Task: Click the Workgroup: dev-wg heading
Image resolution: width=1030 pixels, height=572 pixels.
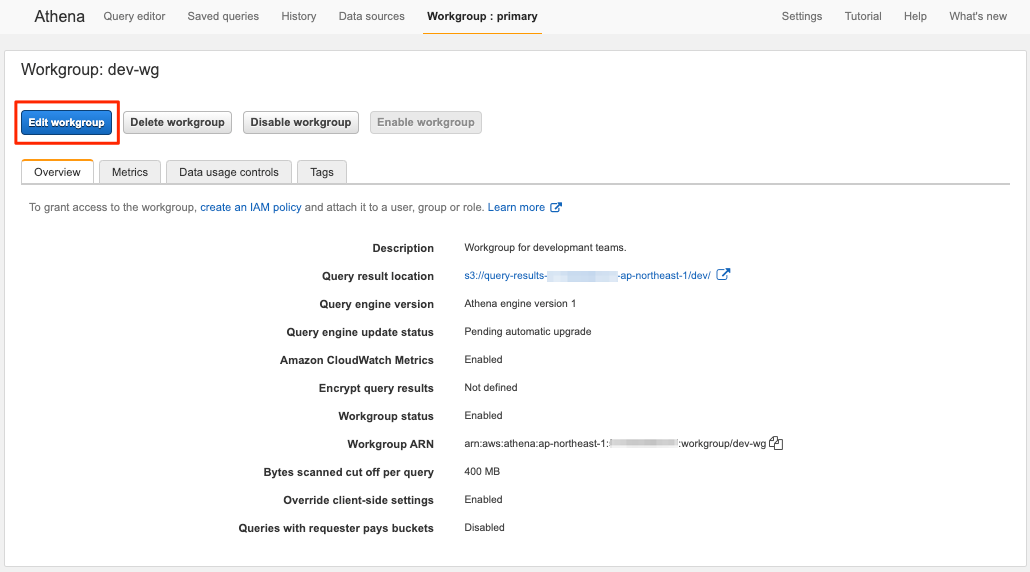Action: click(90, 70)
